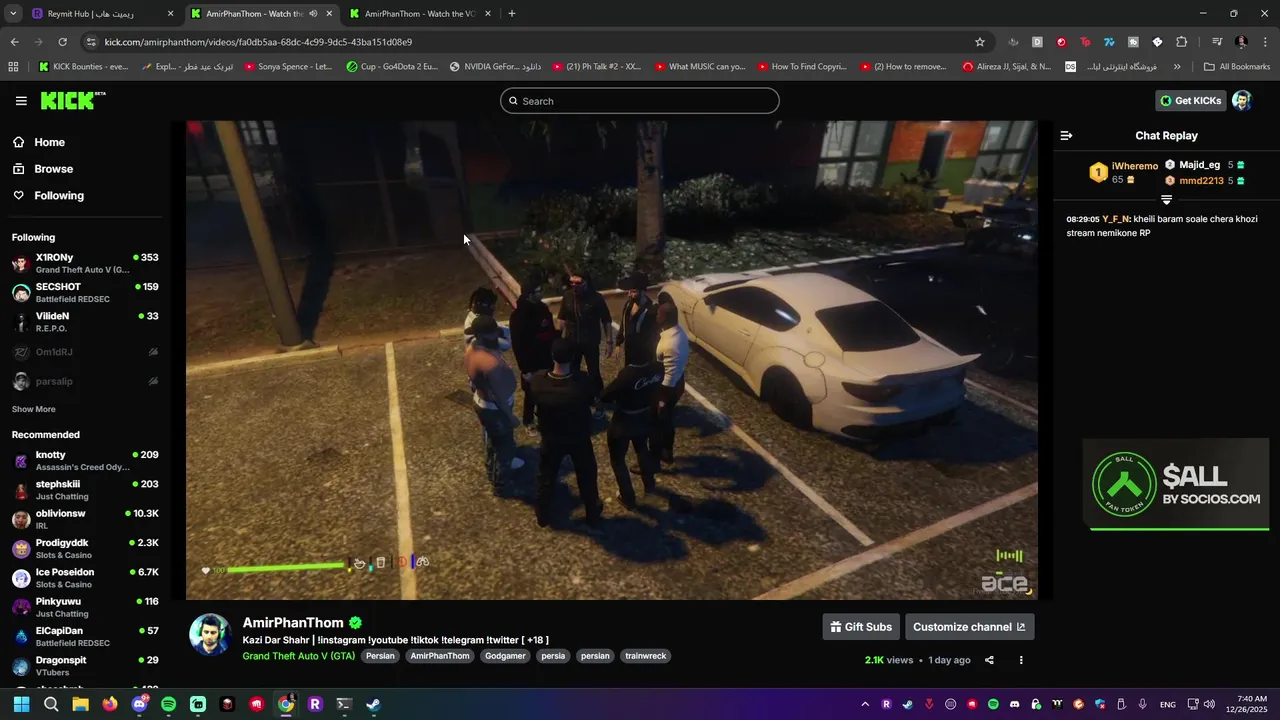Open Steam from taskbar
The width and height of the screenshot is (1280, 720).
click(x=373, y=704)
